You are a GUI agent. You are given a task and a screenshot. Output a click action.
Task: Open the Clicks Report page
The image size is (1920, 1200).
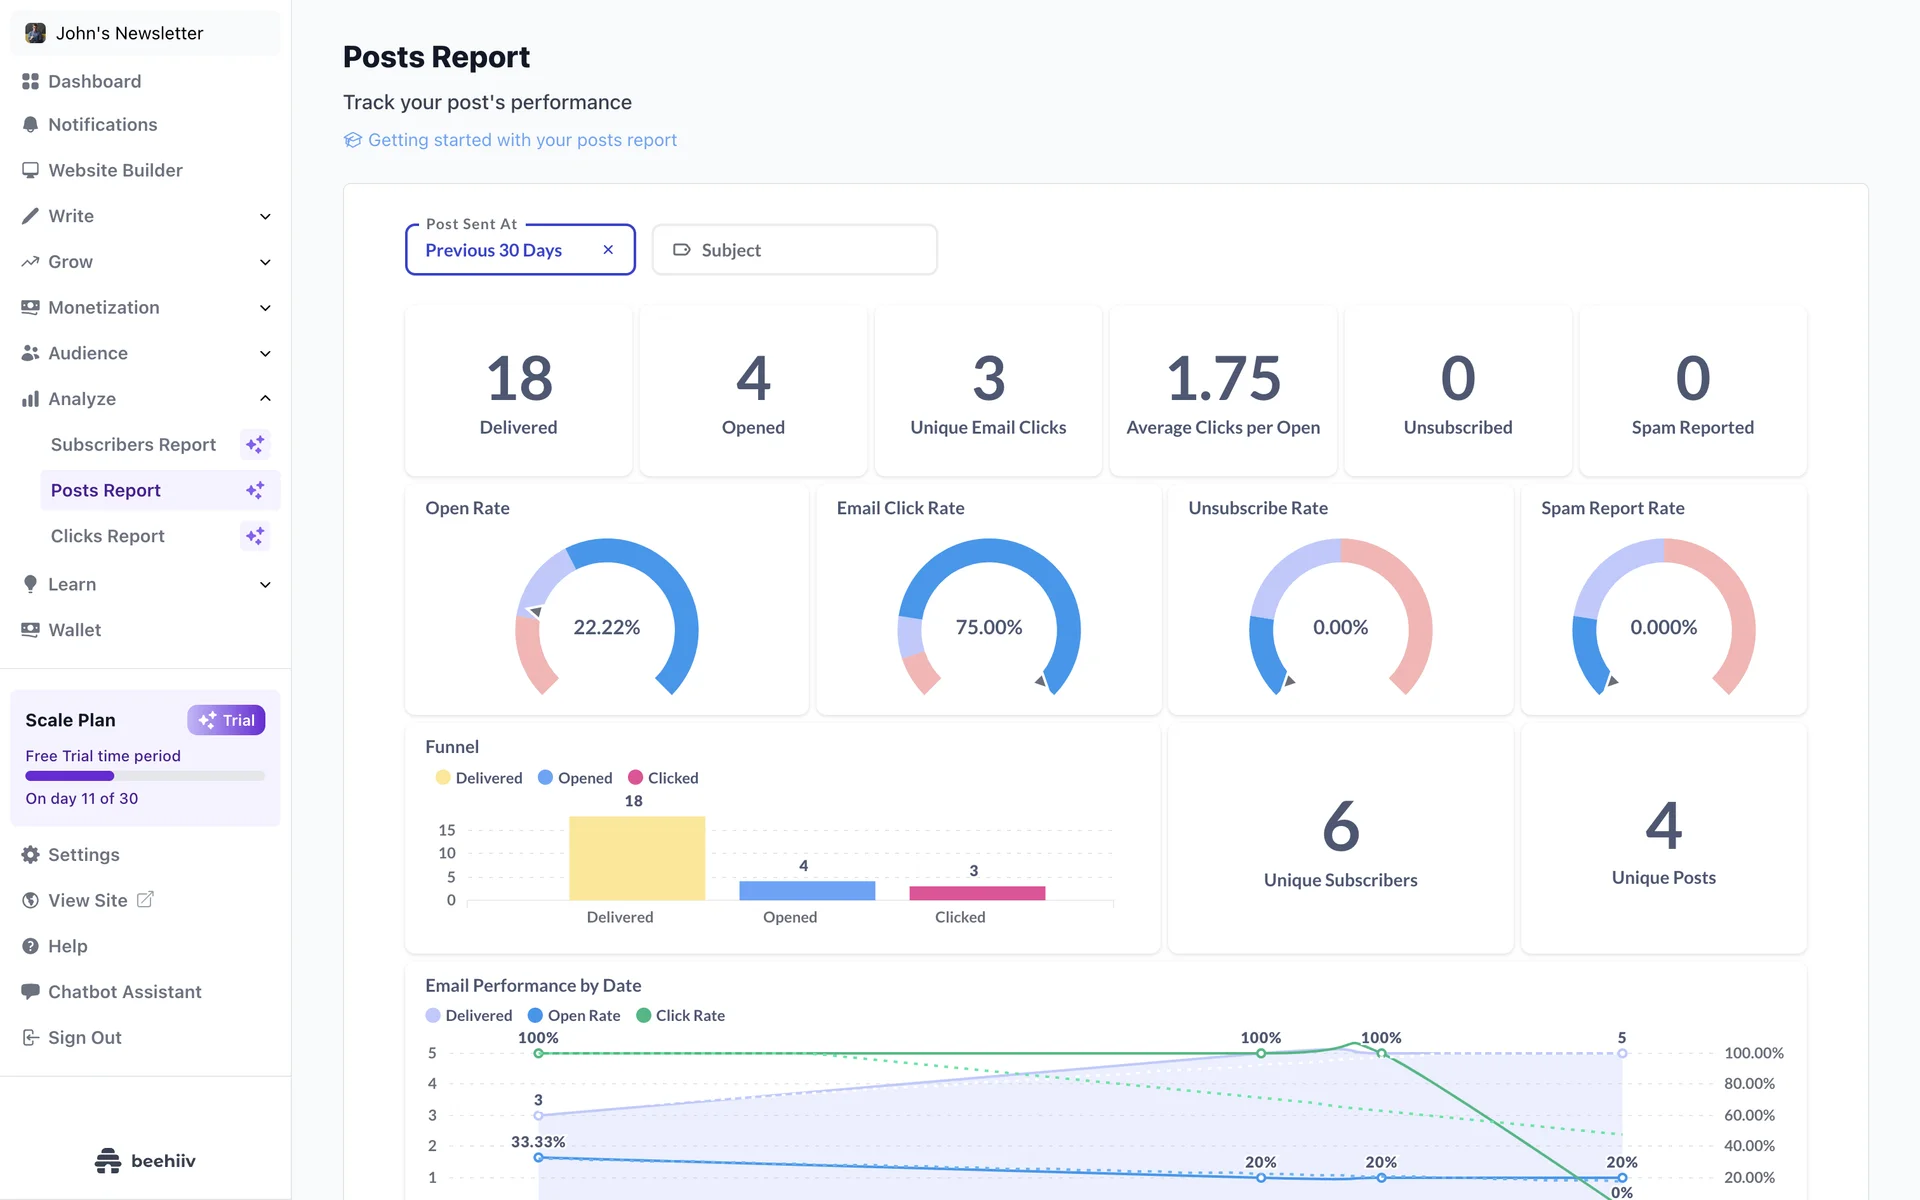108,536
